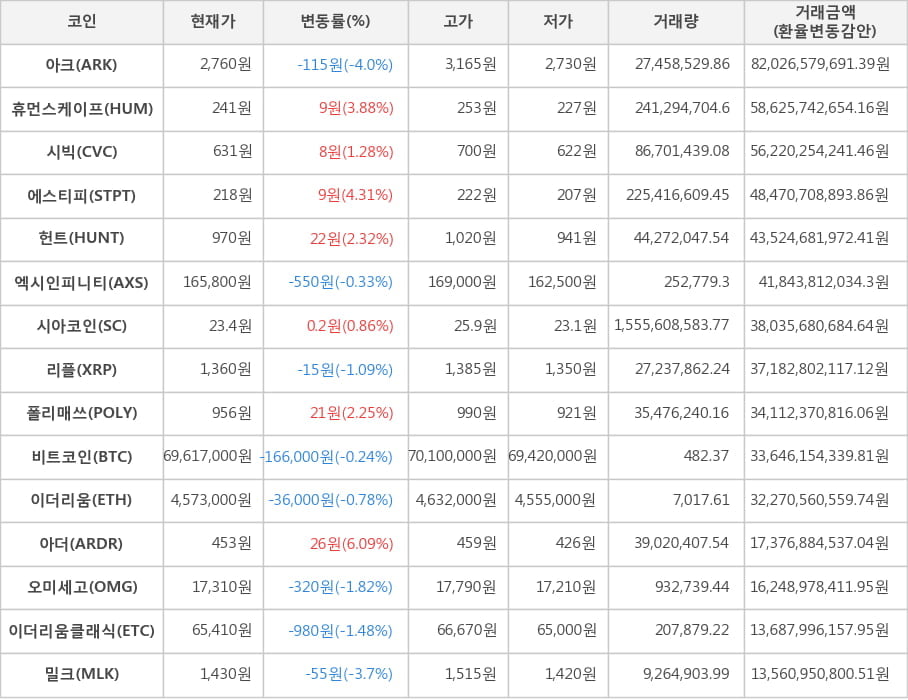Click the 변동률(%) column header
Image resolution: width=908 pixels, height=700 pixels.
click(335, 22)
